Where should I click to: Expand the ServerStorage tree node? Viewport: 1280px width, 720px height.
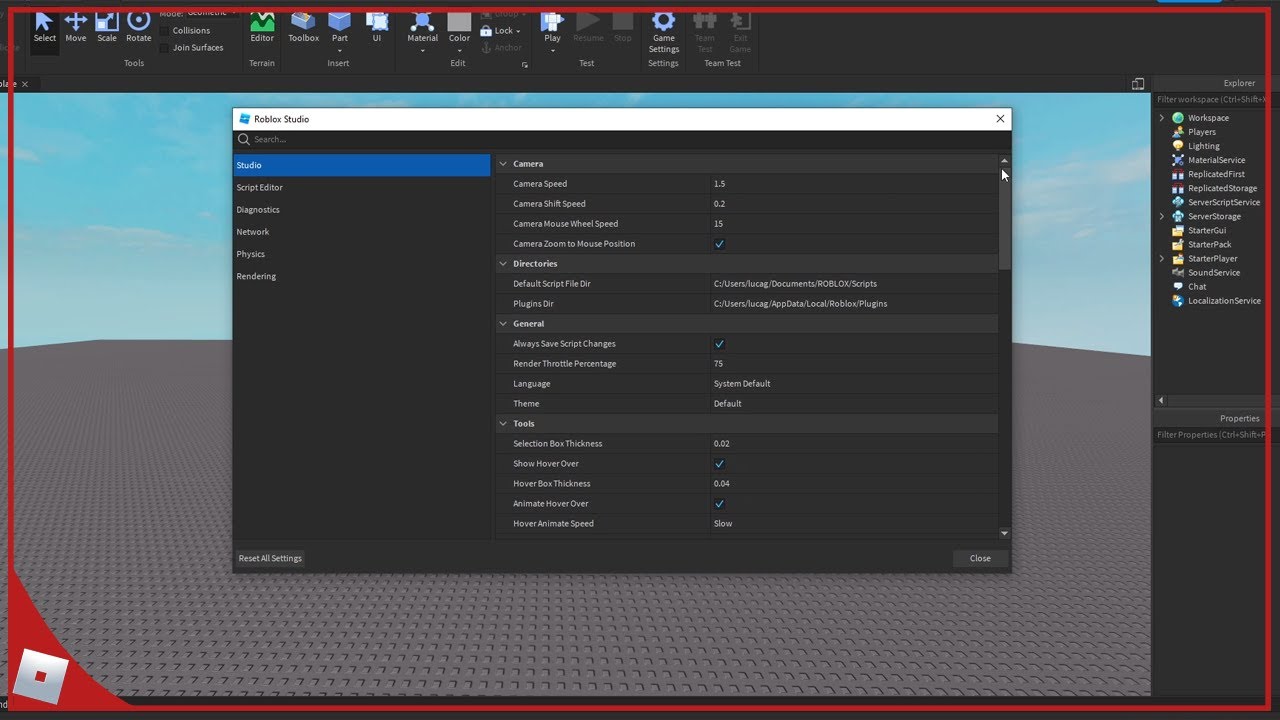[1162, 216]
